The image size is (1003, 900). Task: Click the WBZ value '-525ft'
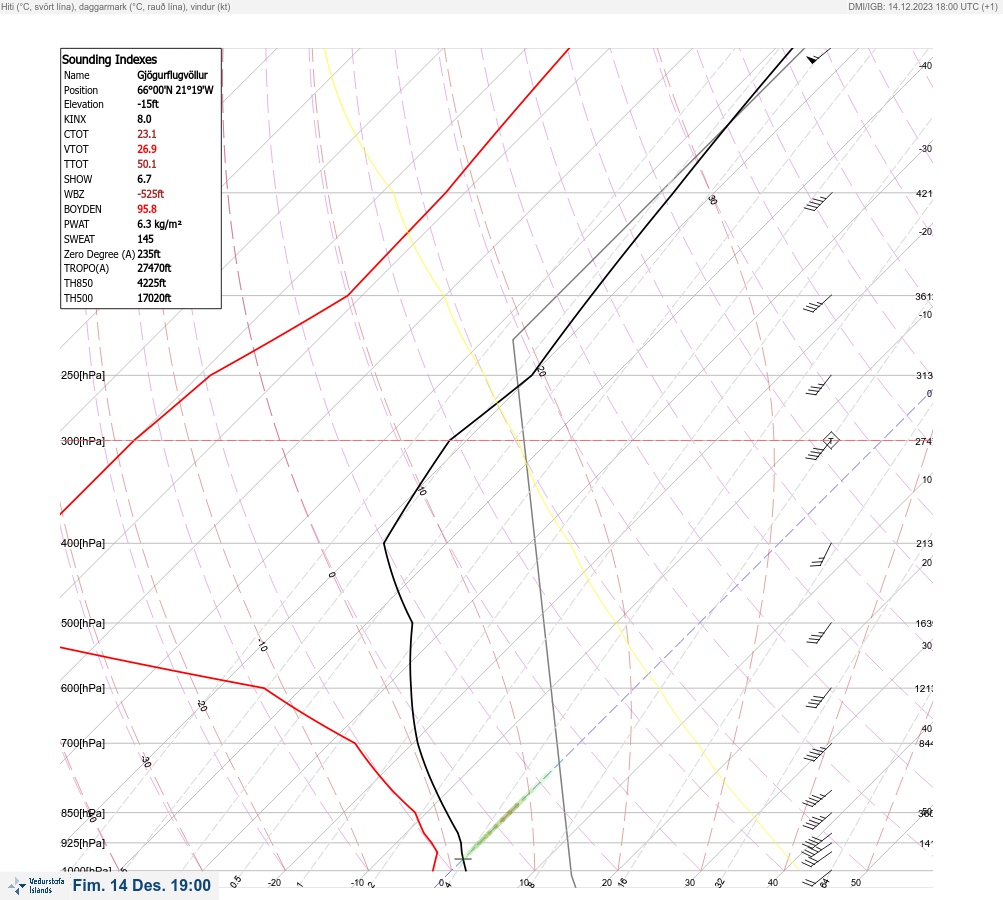pyautogui.click(x=150, y=194)
